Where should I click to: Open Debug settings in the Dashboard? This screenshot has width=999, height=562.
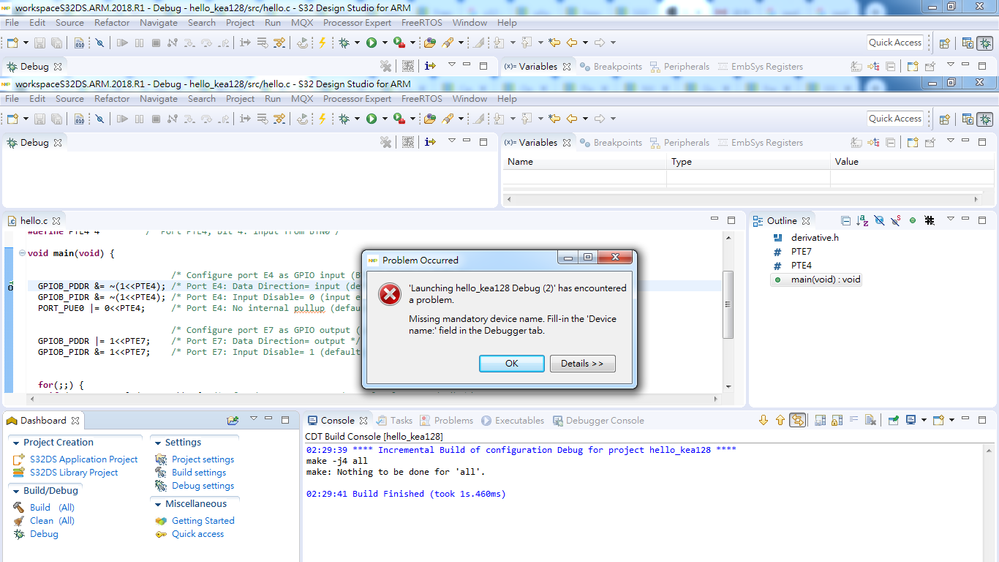coord(203,486)
